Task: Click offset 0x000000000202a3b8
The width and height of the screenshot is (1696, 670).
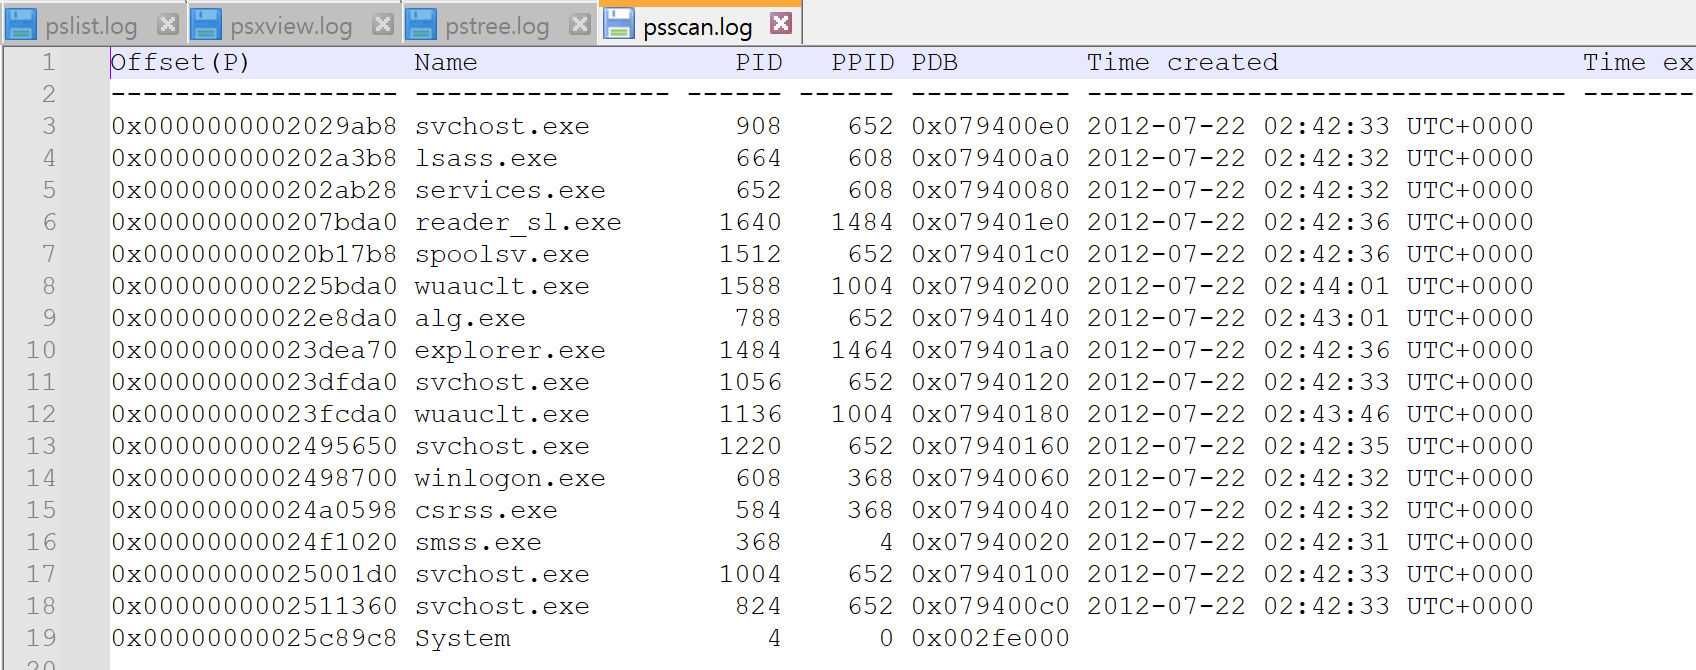Action: click(254, 158)
